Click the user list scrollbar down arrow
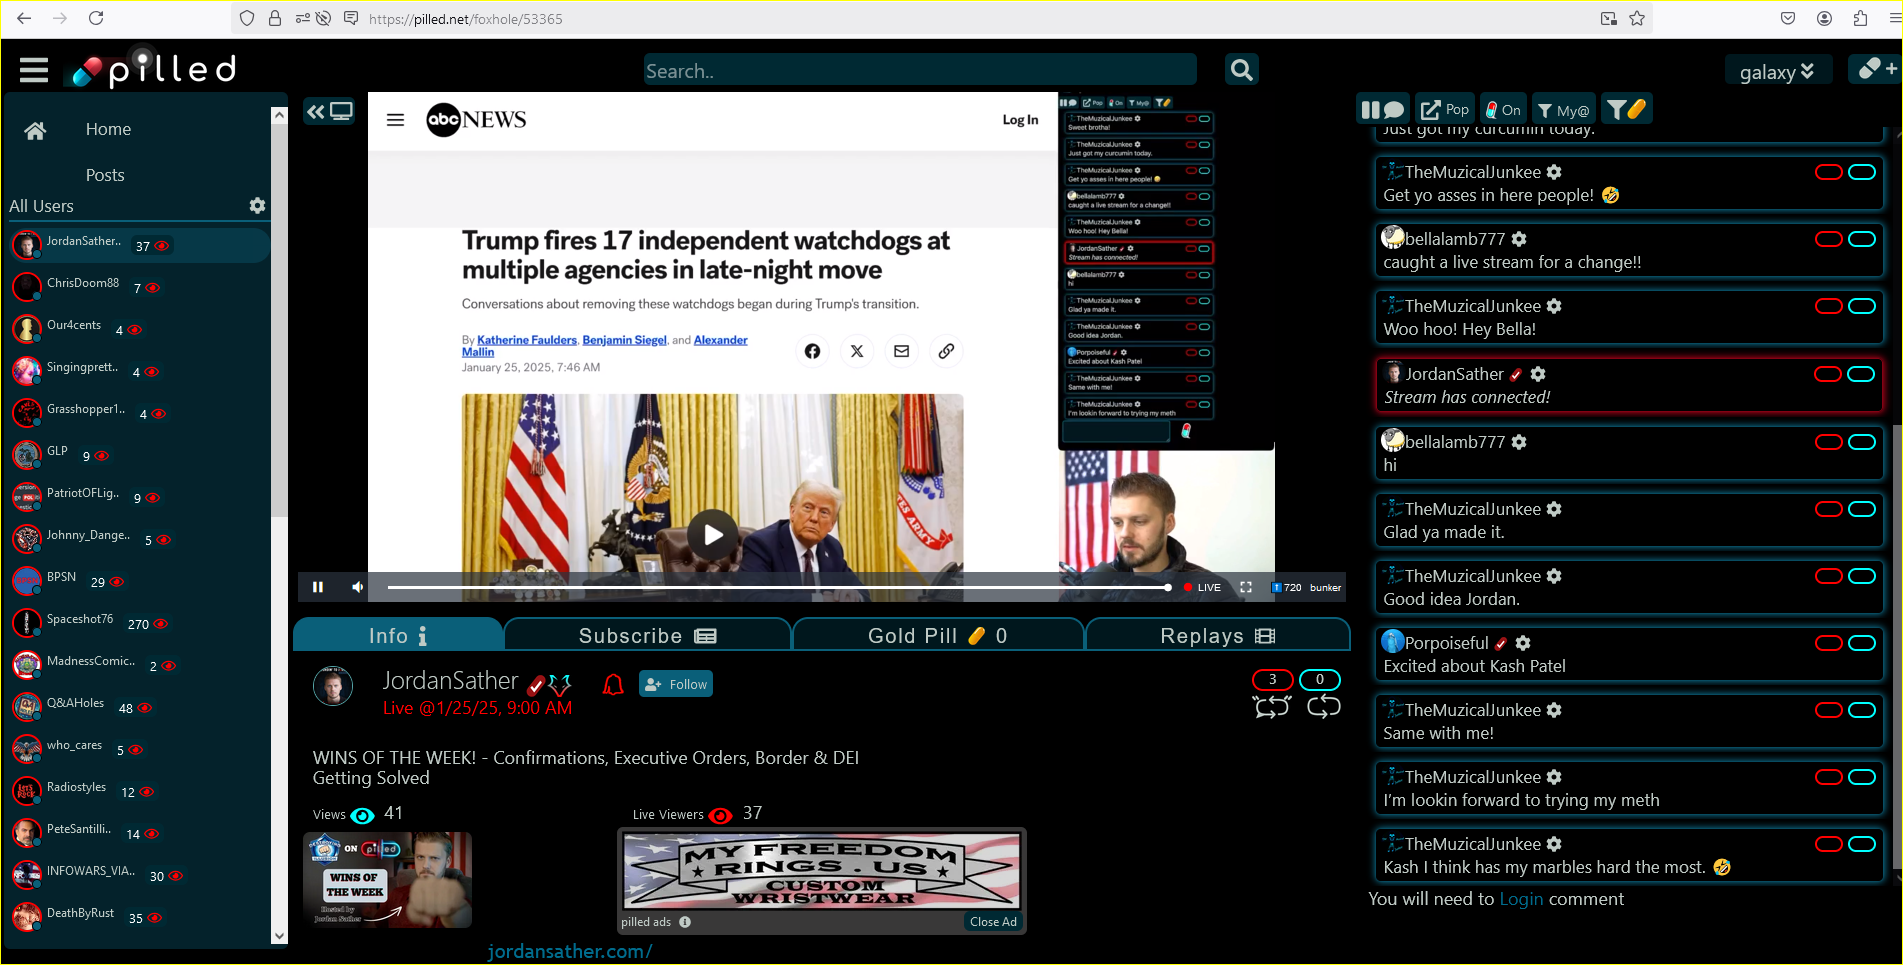Image resolution: width=1903 pixels, height=965 pixels. 279,936
